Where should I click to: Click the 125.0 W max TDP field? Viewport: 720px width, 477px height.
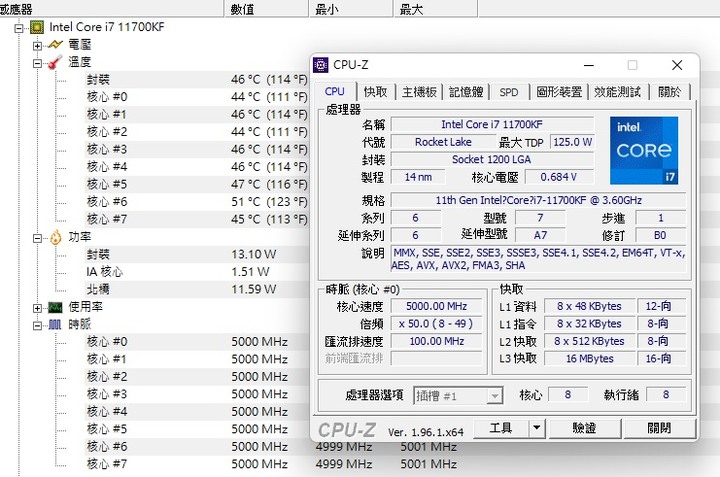[x=572, y=142]
